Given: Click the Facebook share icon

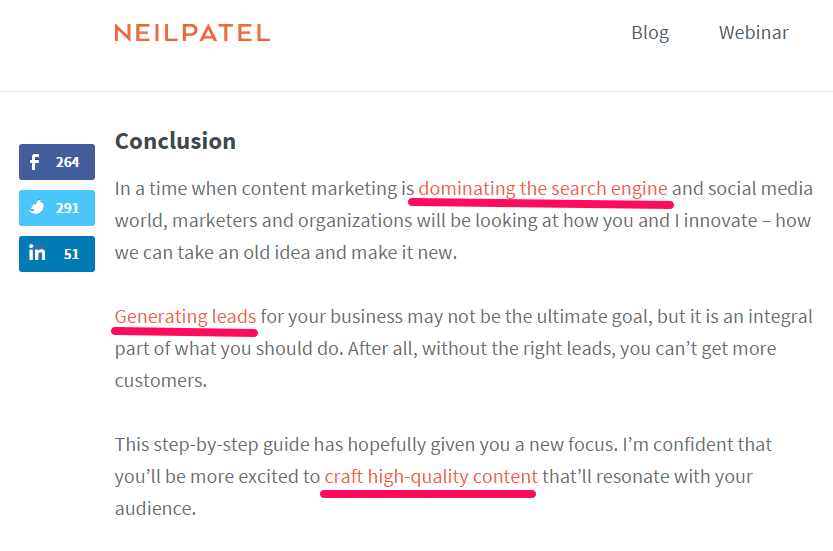Looking at the screenshot, I should click(x=35, y=162).
